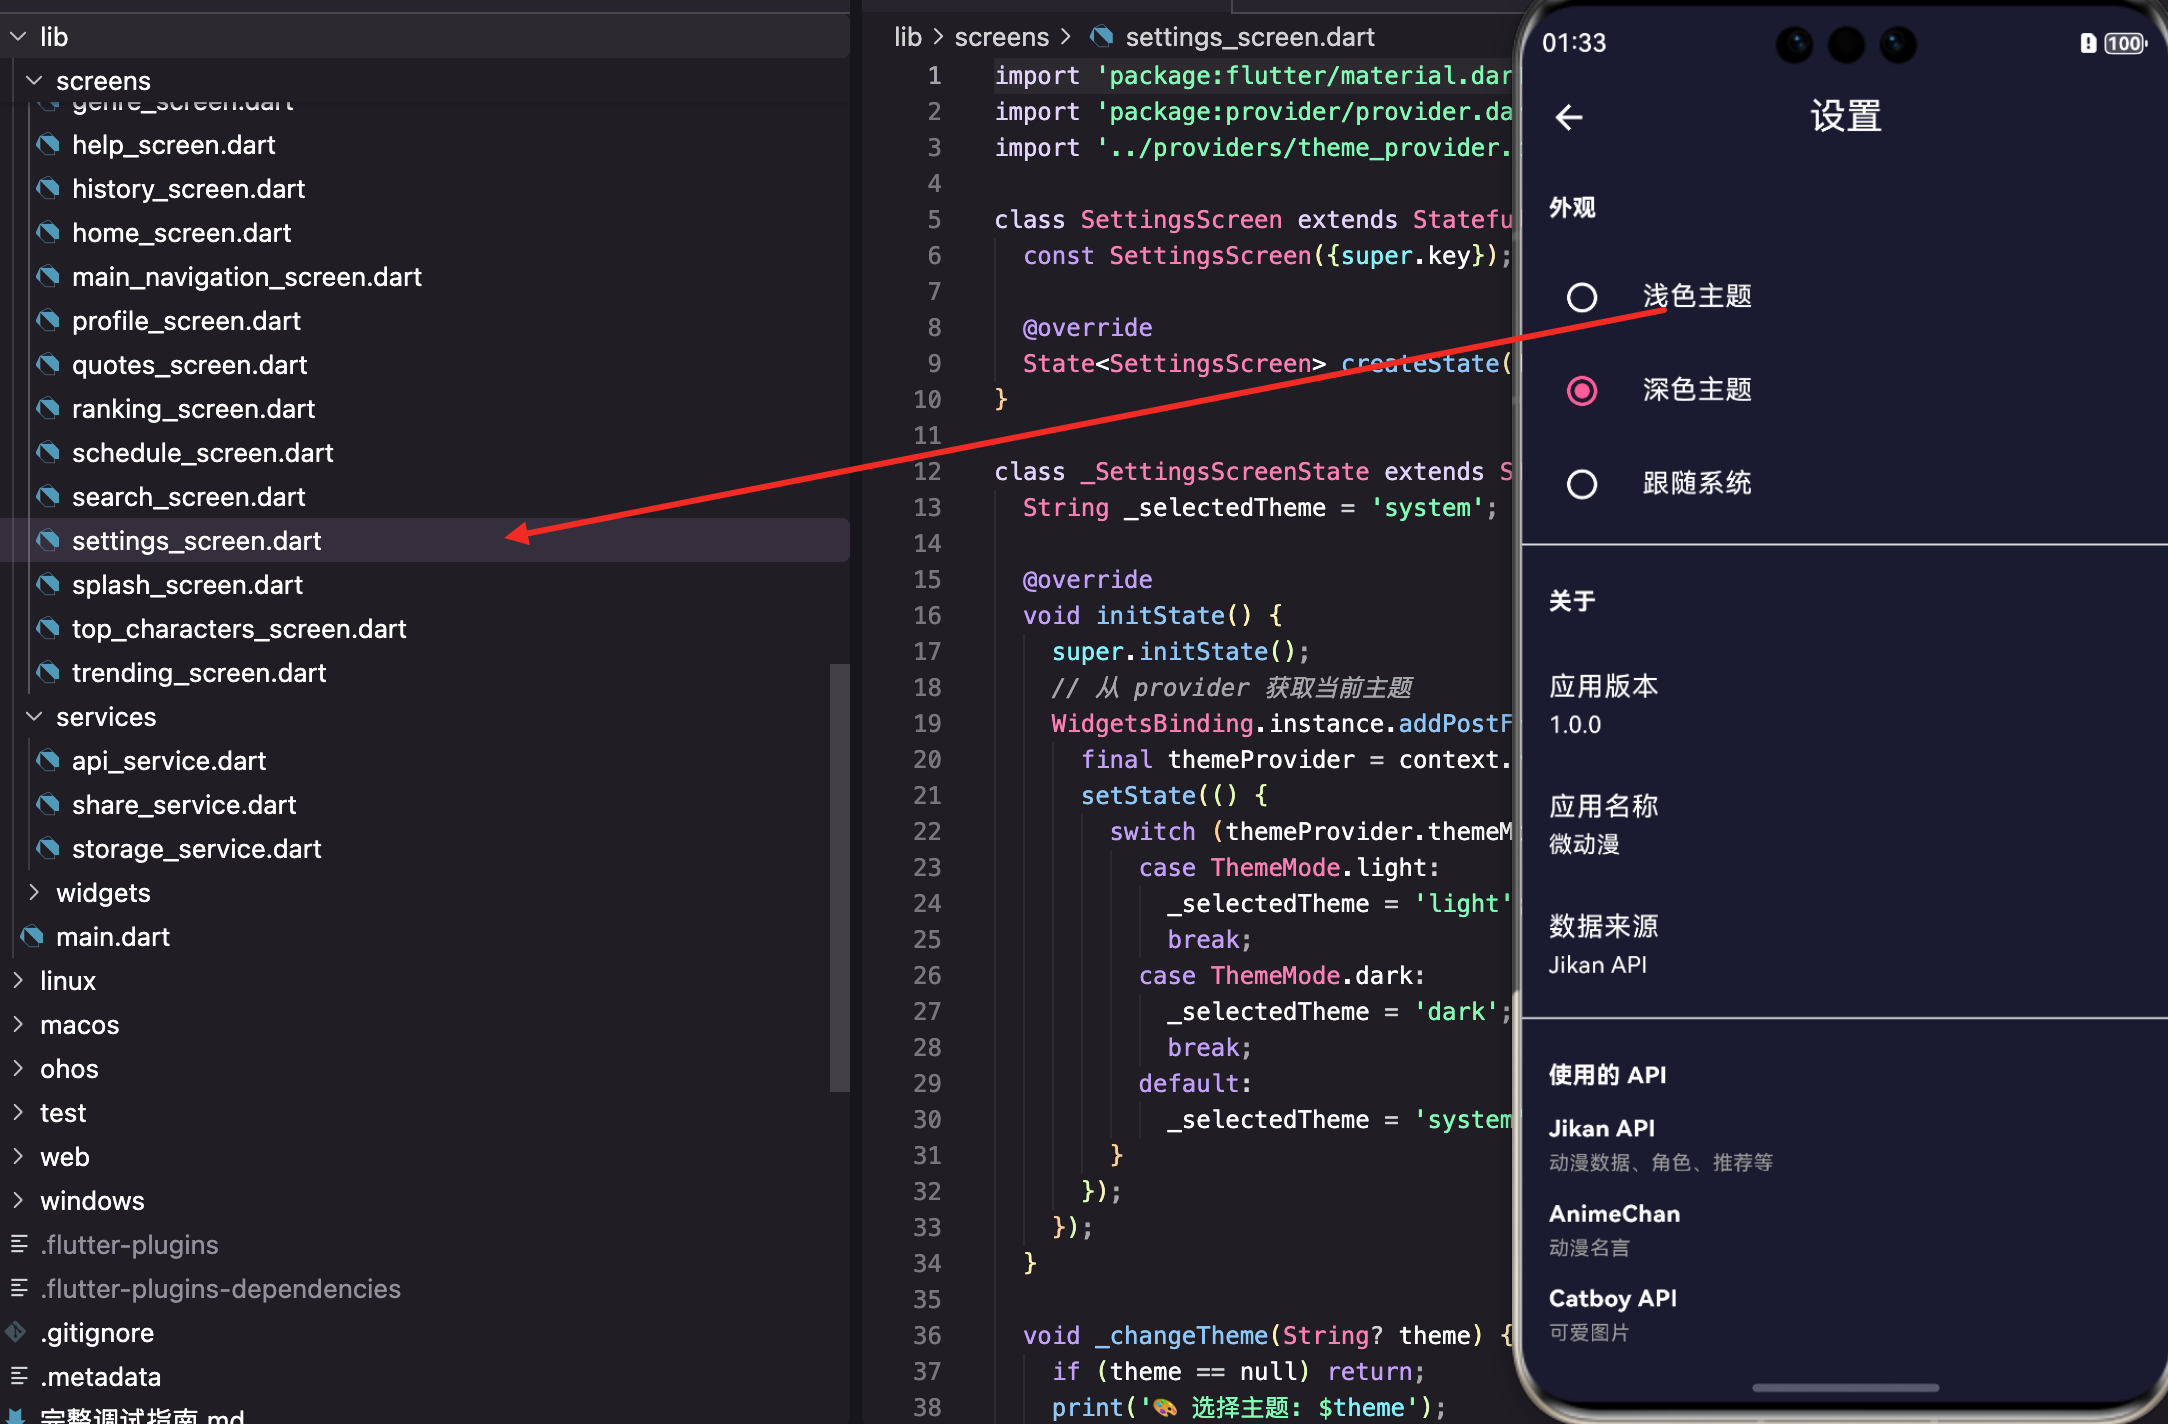Collapse the services folder

click(34, 717)
